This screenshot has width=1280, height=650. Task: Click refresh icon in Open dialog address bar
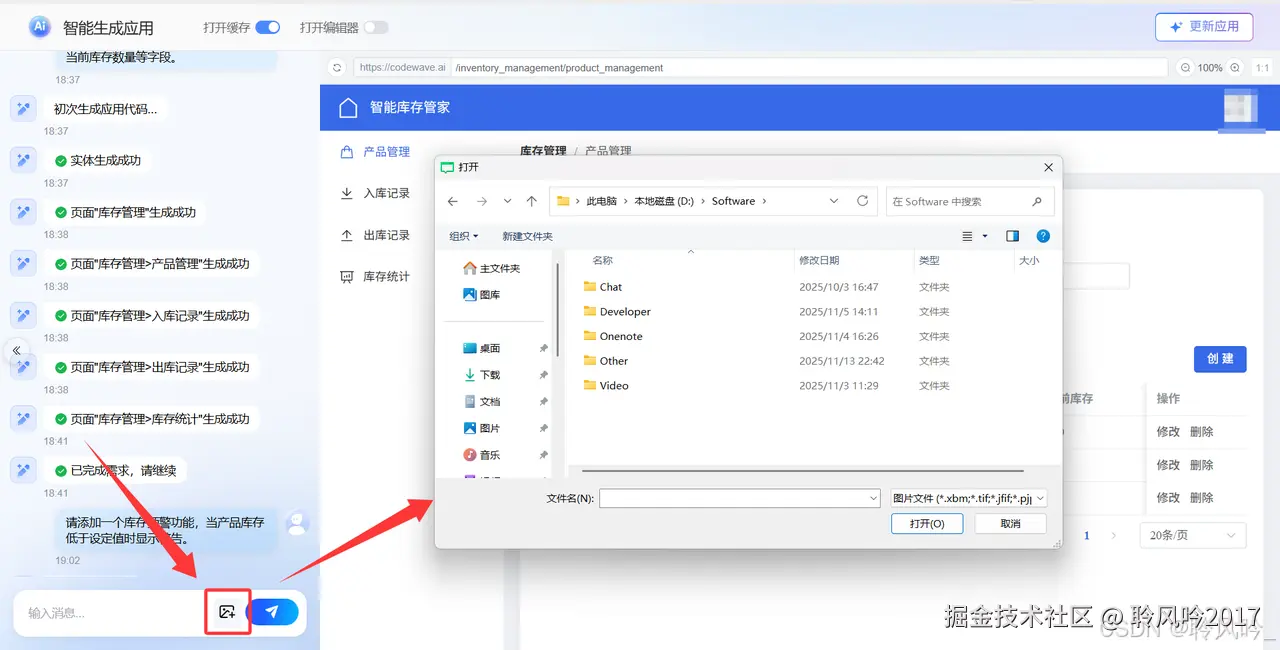[x=862, y=200]
